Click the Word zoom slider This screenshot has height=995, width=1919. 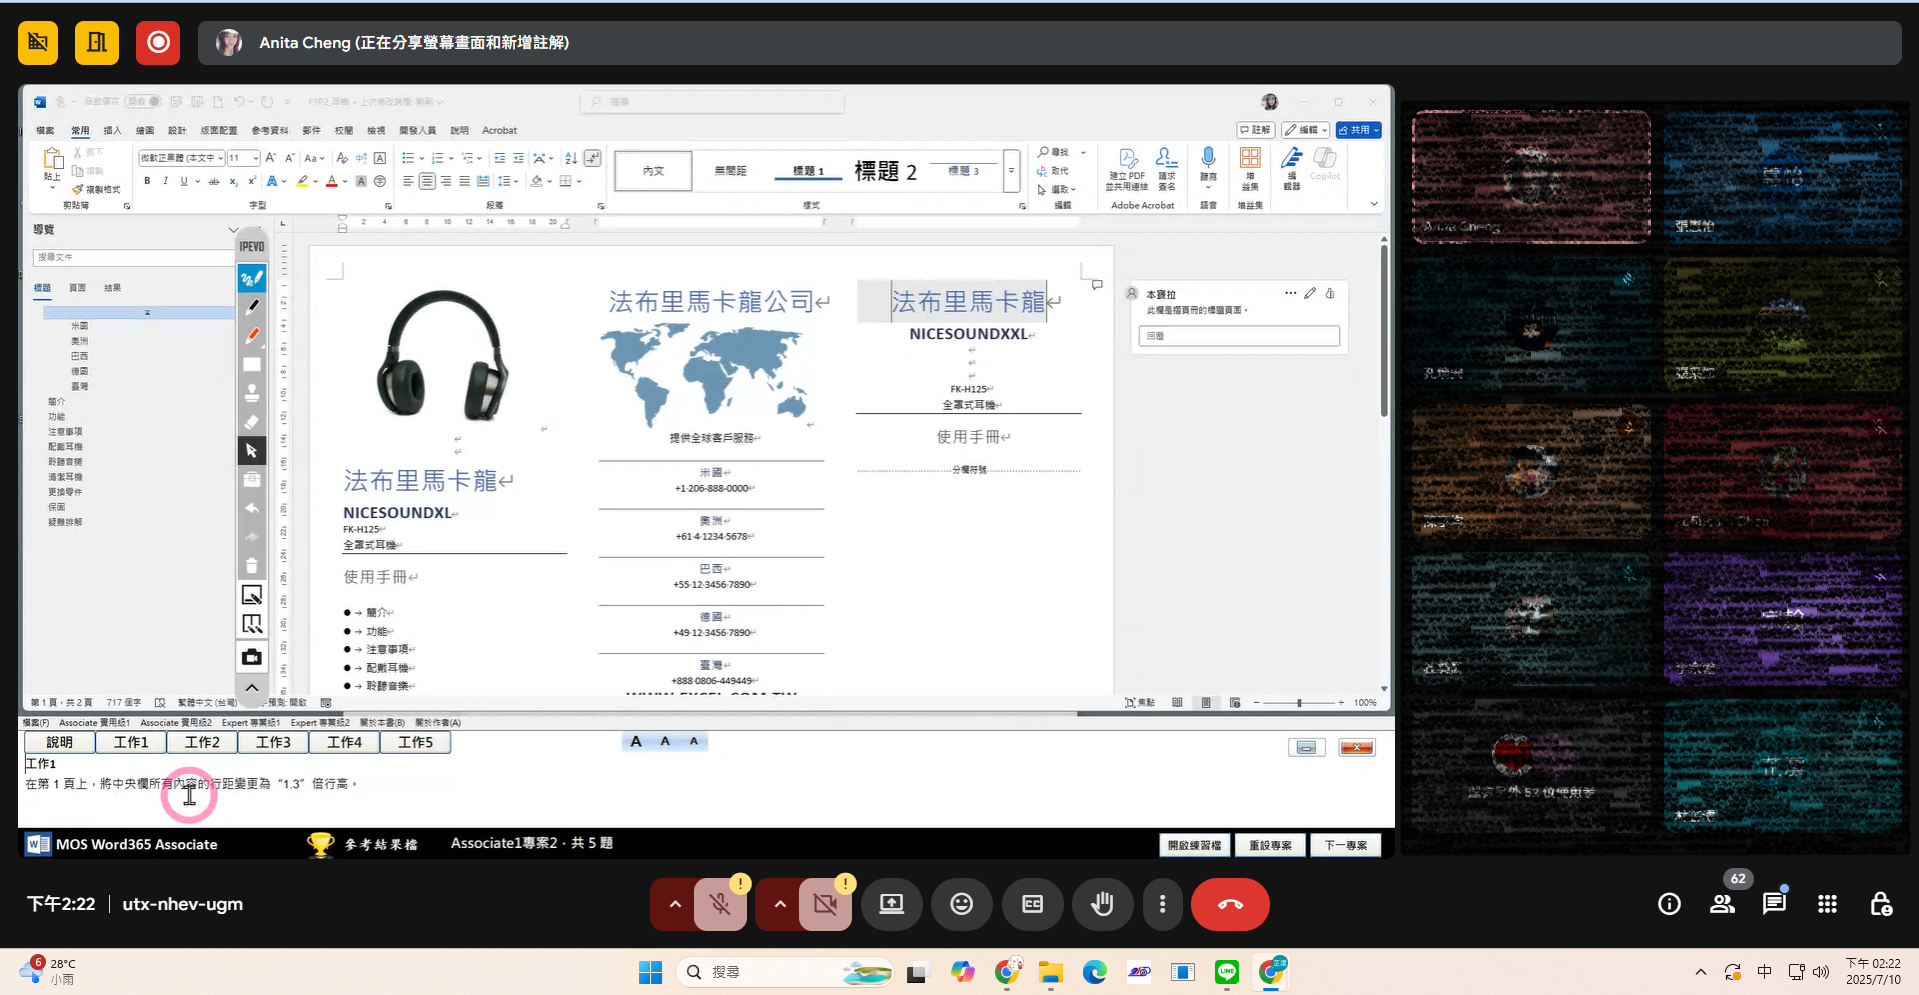tap(1299, 703)
